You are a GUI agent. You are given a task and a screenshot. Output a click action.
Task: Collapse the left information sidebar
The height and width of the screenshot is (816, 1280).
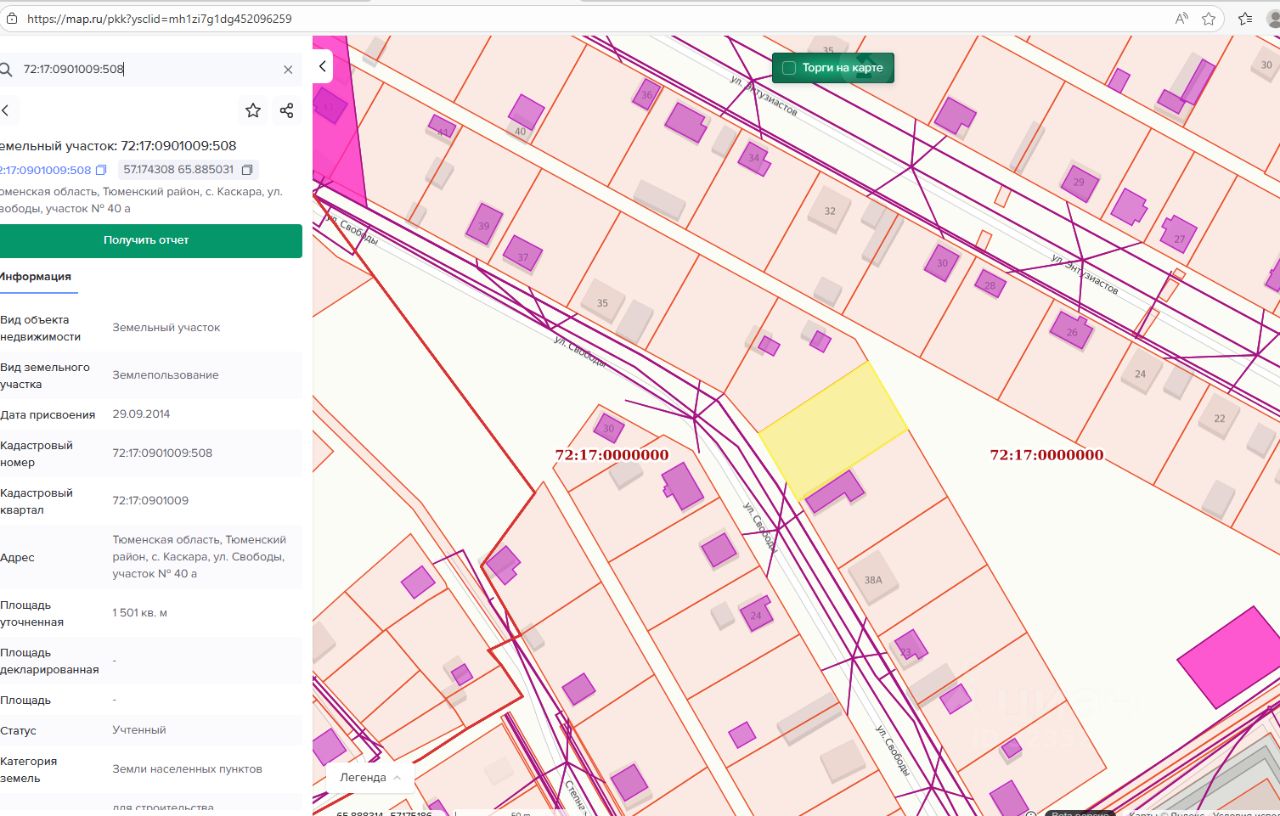(x=322, y=66)
